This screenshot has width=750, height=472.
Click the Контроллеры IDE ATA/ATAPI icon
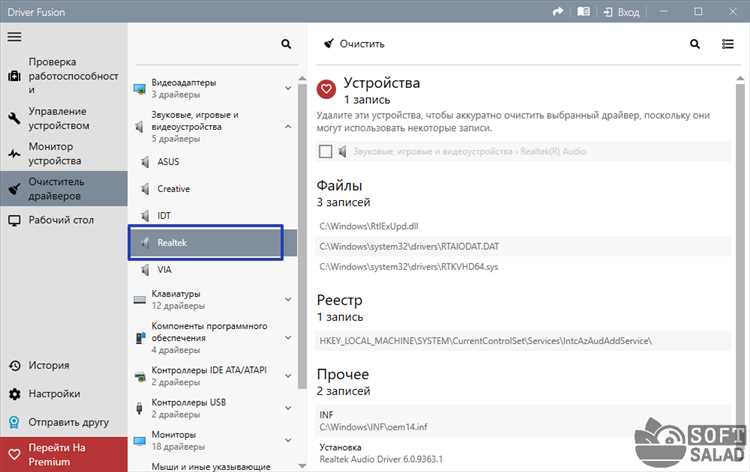[x=140, y=376]
